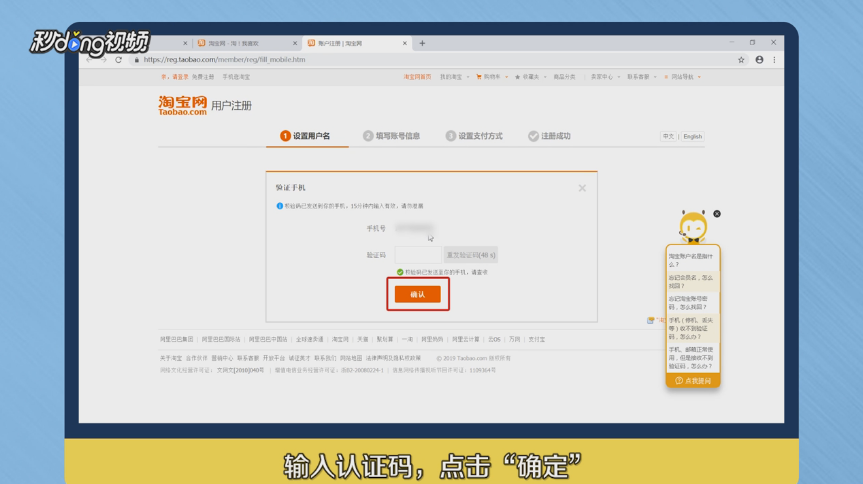Click footer link 开放平台
Screen dimensions: 863x484
[x=274, y=358]
